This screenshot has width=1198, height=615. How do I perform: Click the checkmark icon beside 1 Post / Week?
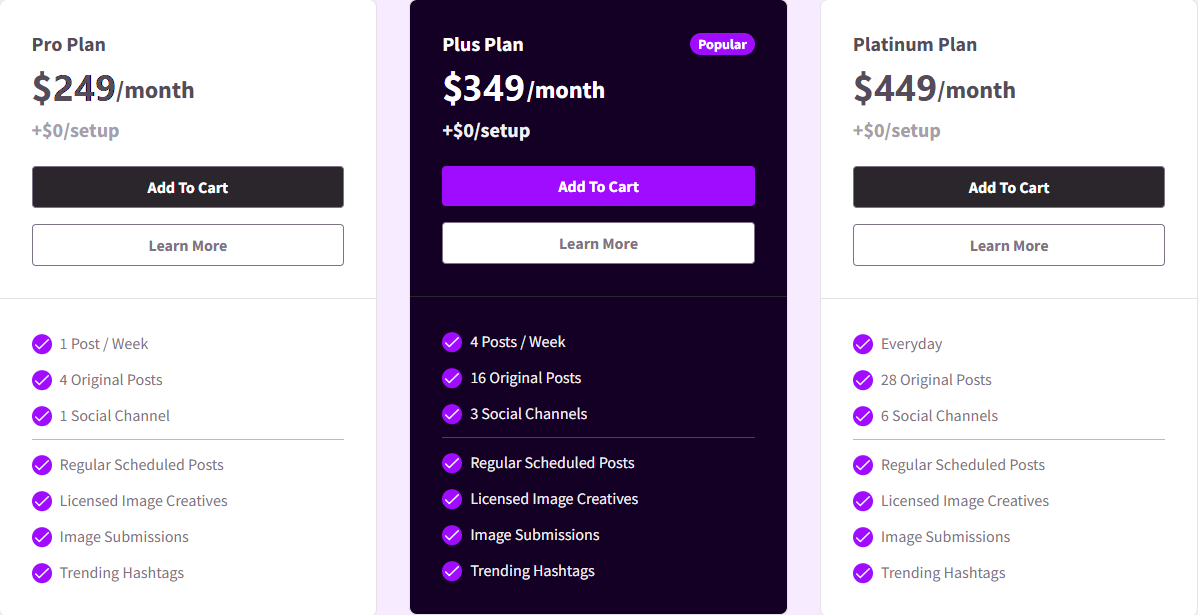point(42,344)
